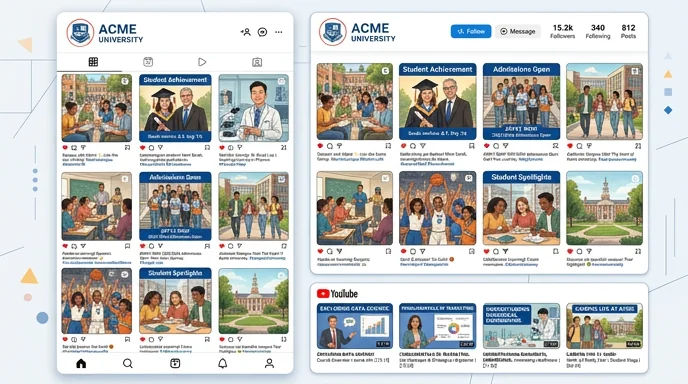Play the biomedical lab YouTube video thumbnail
Screen dimensions: 688x384
521,326
